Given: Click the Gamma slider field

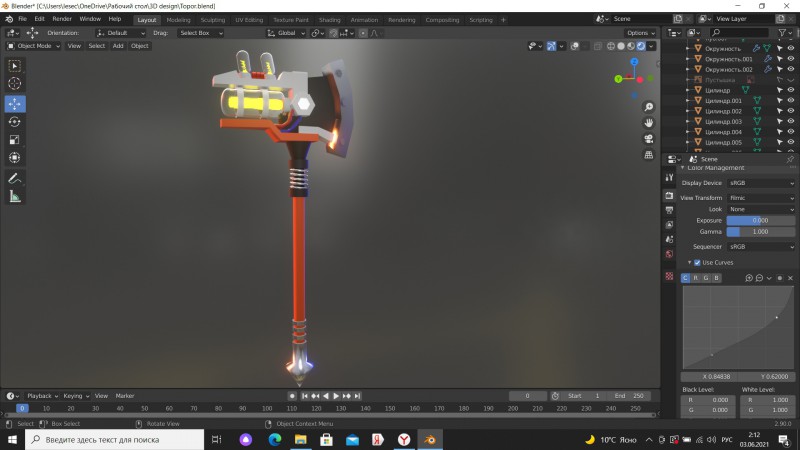Looking at the screenshot, I should click(761, 232).
